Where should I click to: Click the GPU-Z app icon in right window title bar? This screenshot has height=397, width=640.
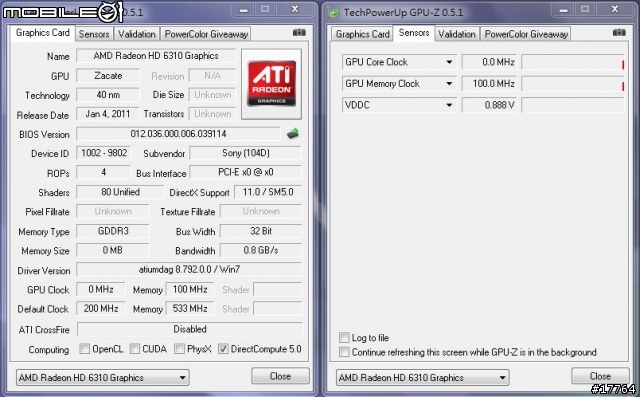(x=333, y=13)
